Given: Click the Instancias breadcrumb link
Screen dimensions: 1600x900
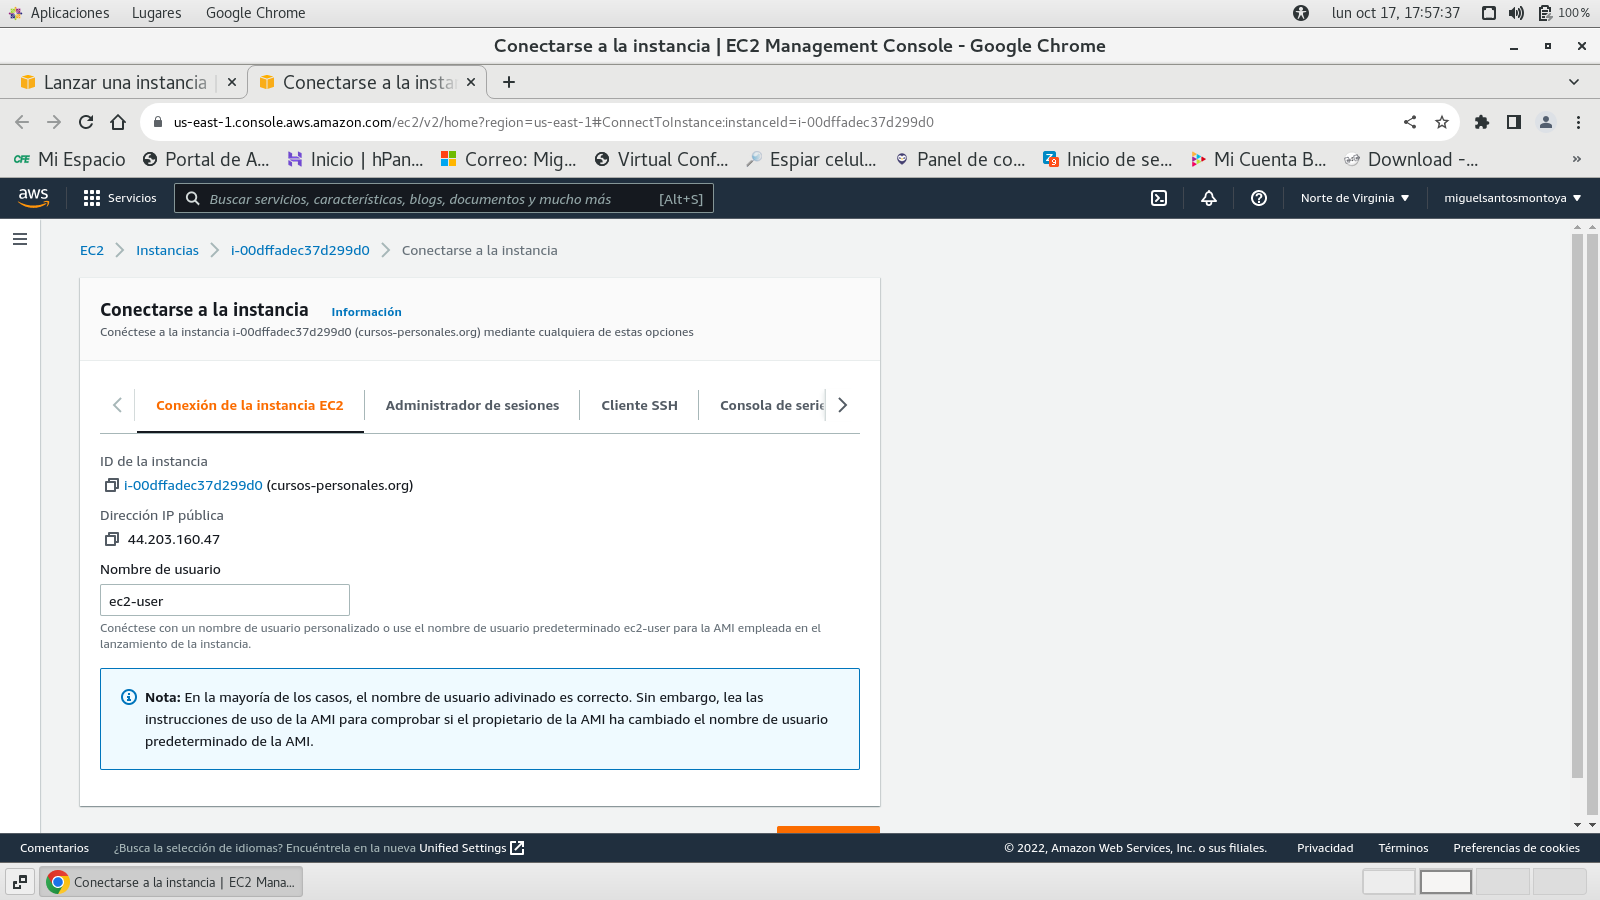Looking at the screenshot, I should tap(167, 250).
